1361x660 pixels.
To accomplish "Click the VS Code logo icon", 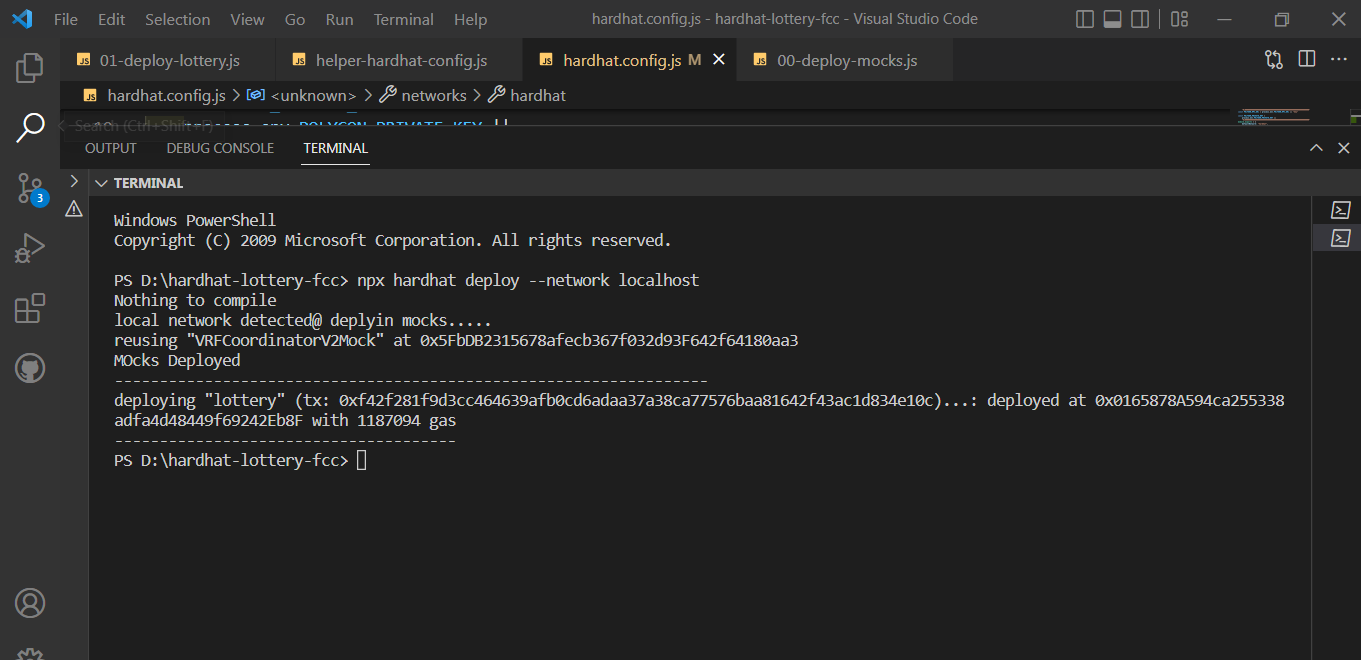I will pos(22,19).
